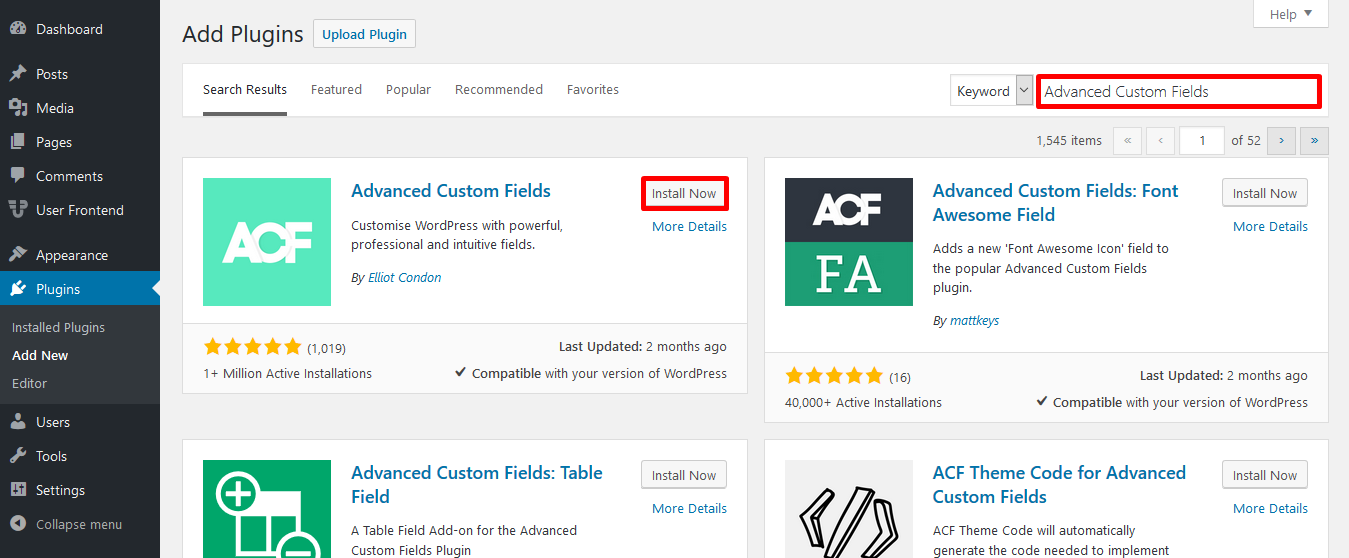Click the Posts pushpin icon
Viewport: 1349px width, 558px height.
17,74
